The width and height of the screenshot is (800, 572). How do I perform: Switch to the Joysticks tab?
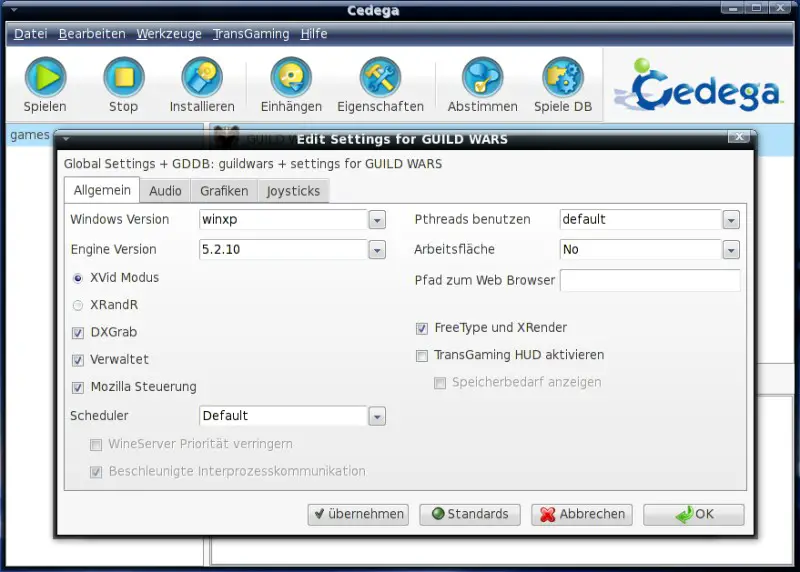(x=293, y=191)
